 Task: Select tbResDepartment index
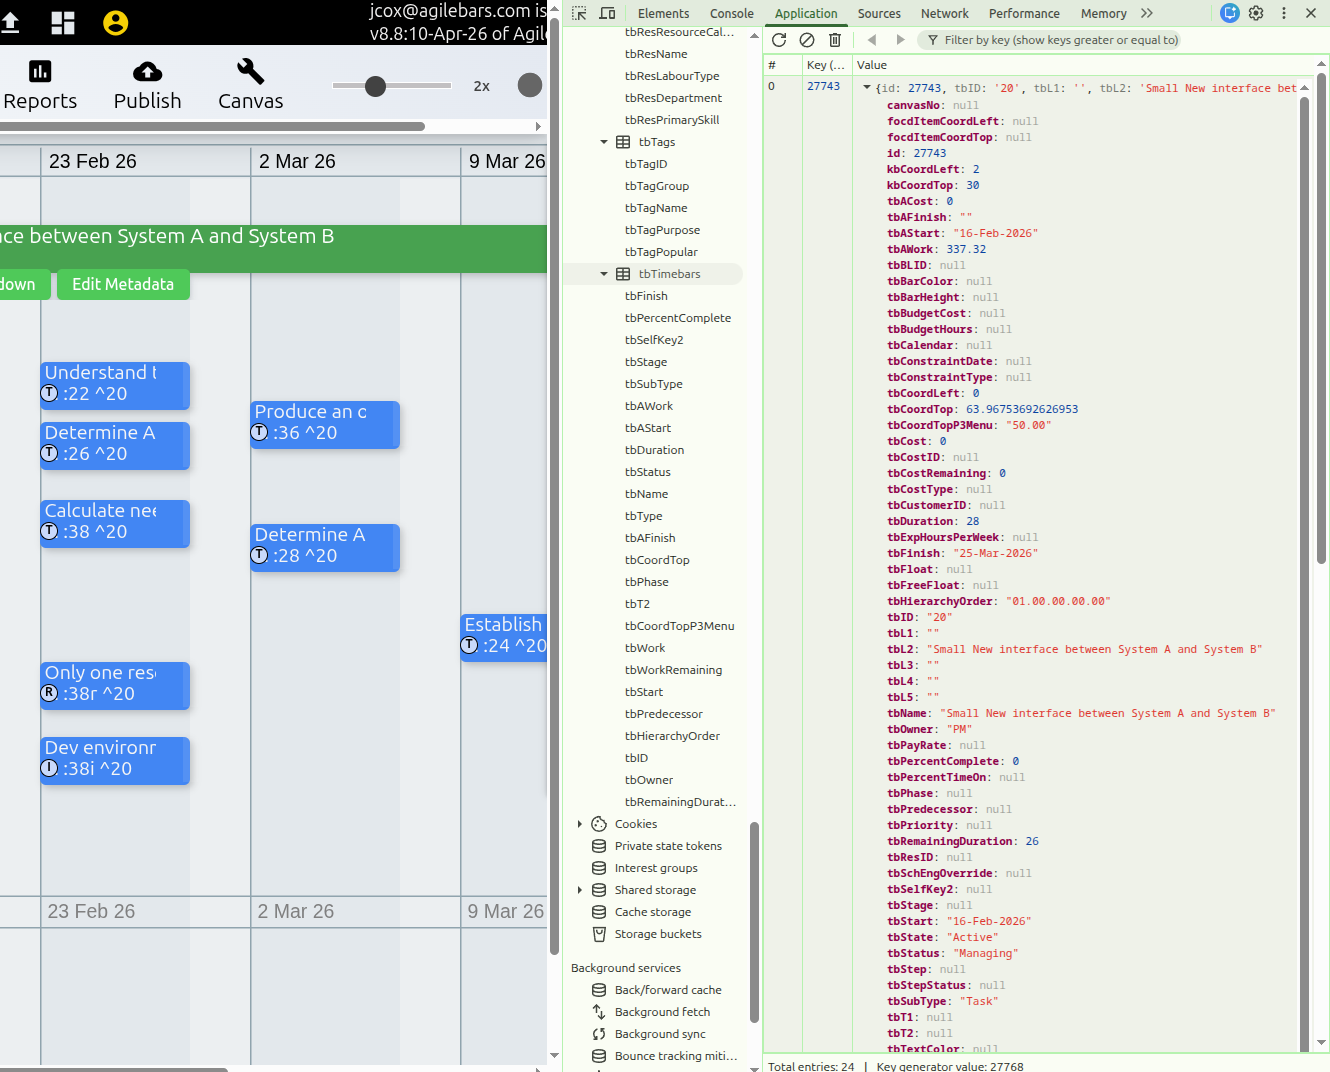673,98
